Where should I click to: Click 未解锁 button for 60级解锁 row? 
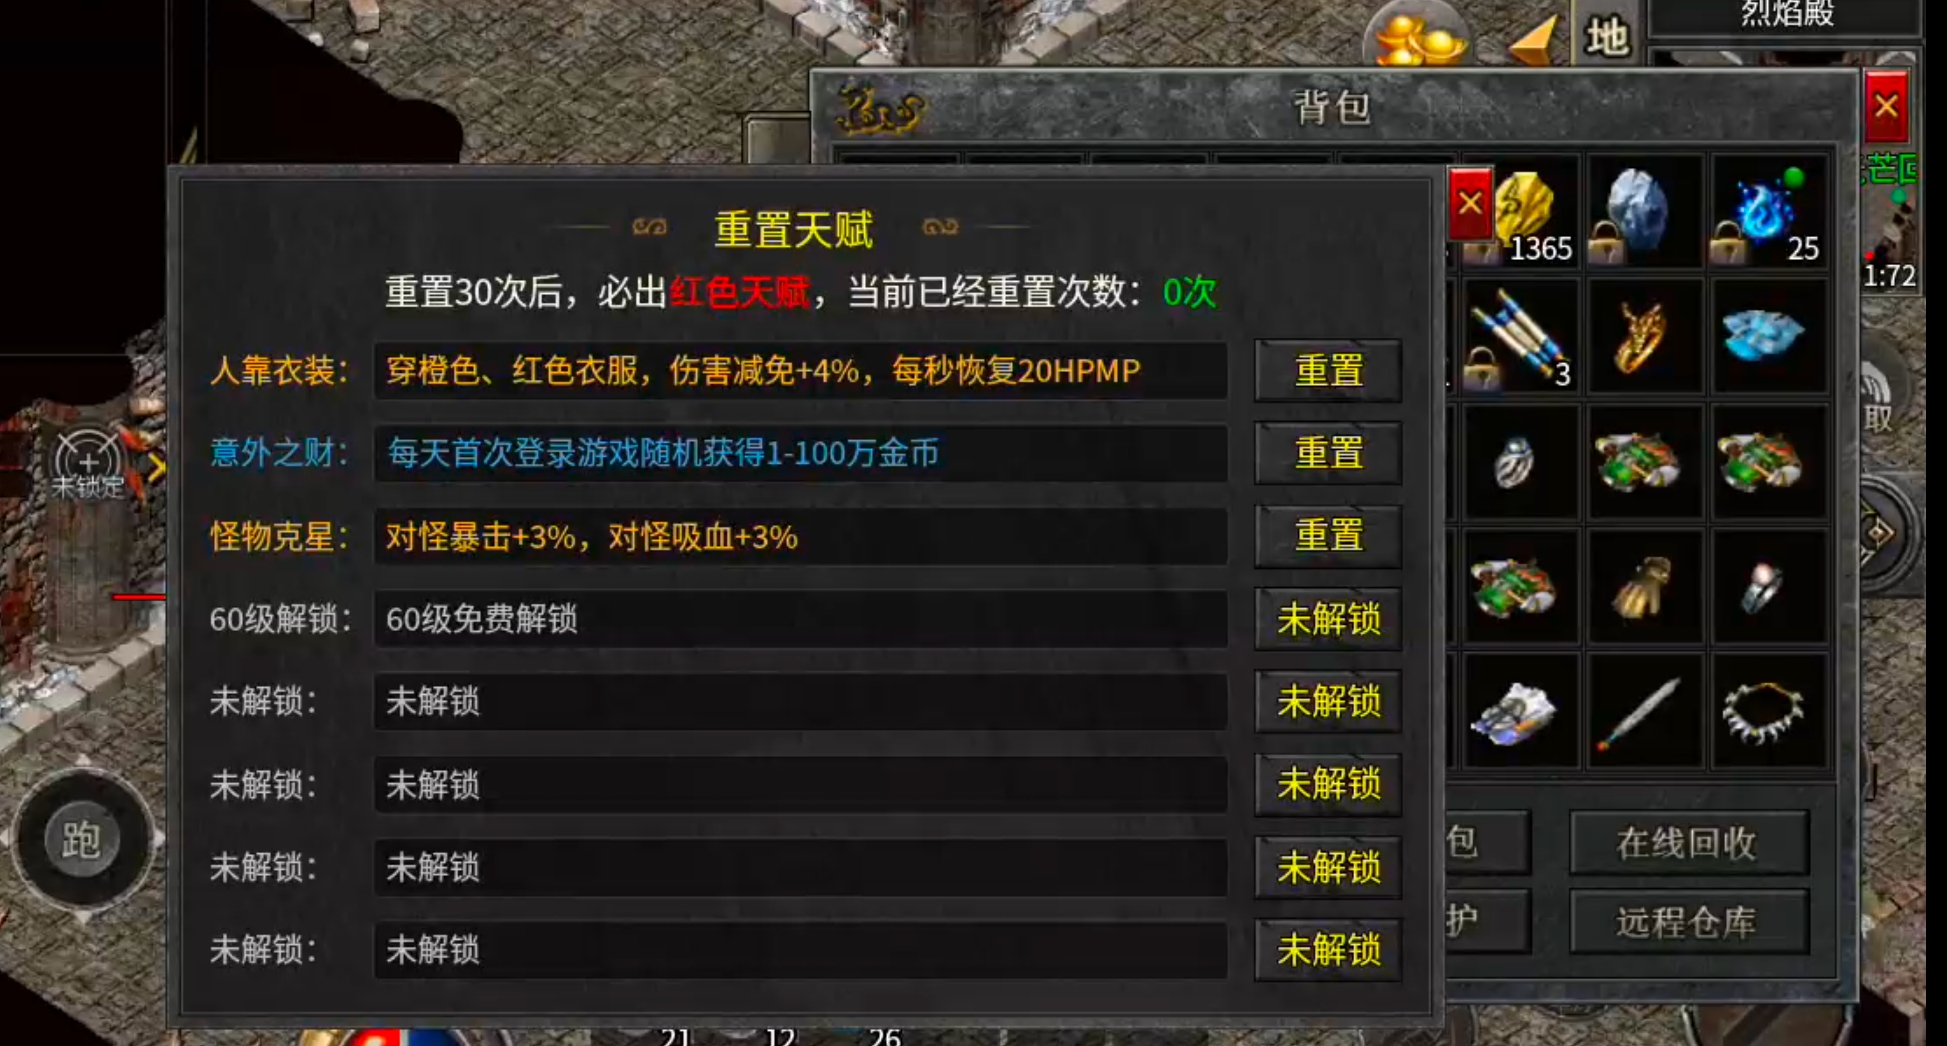(1328, 619)
